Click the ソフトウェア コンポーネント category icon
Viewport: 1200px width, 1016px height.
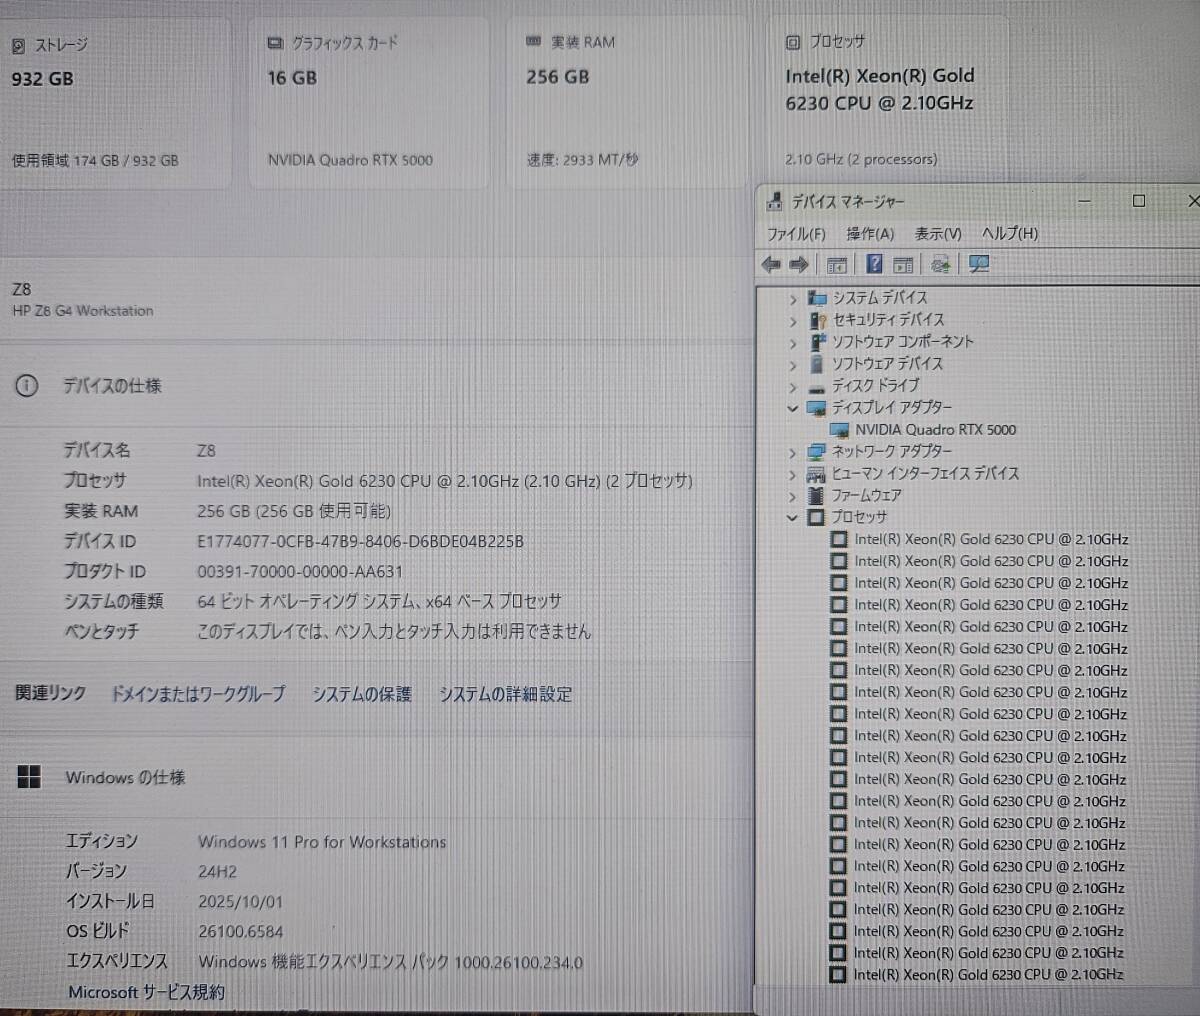click(818, 342)
